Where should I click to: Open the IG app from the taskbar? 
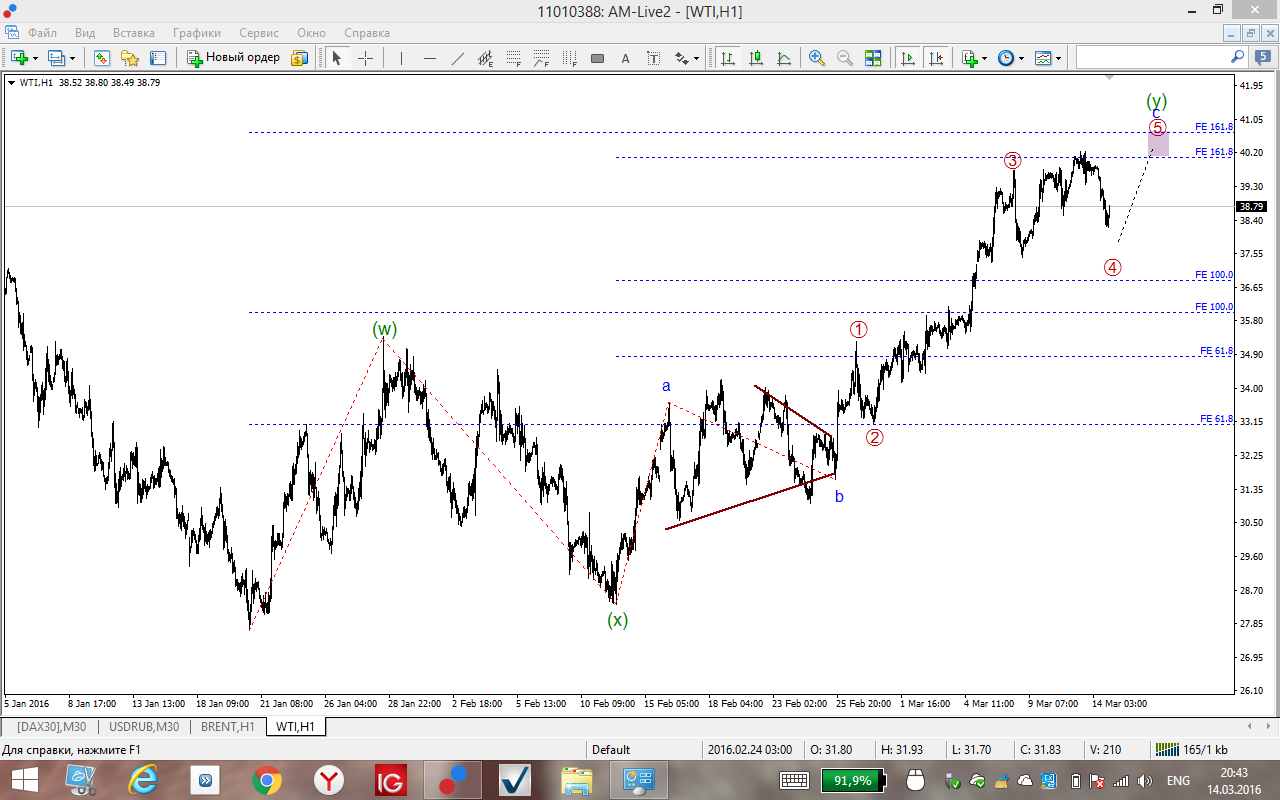(x=391, y=780)
